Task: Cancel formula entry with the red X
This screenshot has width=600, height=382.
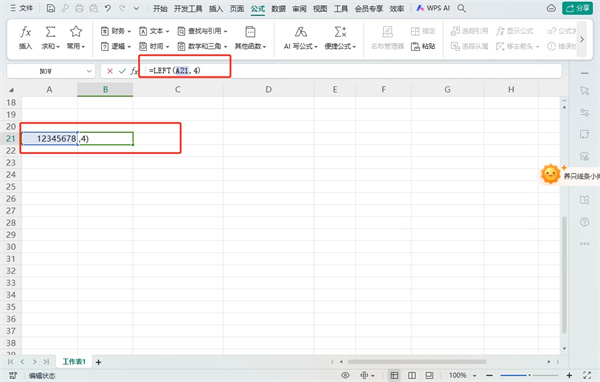Action: tap(110, 71)
